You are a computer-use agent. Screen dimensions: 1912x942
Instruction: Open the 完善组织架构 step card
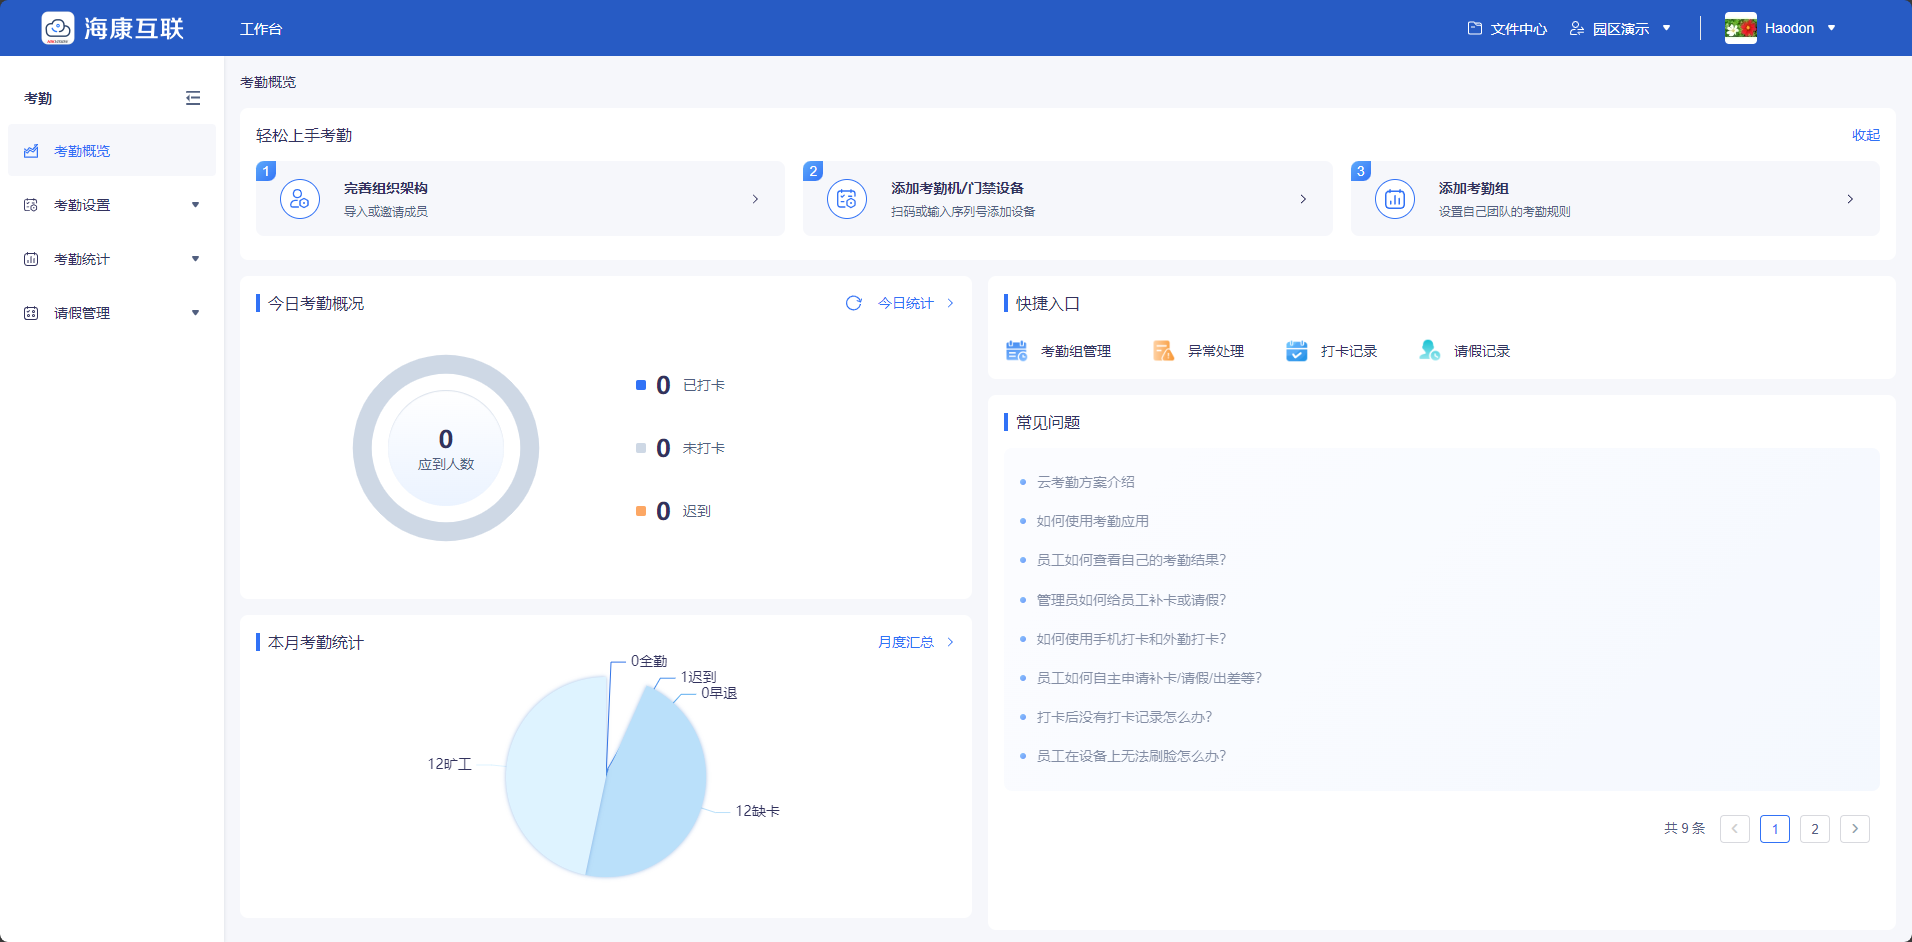(x=520, y=199)
